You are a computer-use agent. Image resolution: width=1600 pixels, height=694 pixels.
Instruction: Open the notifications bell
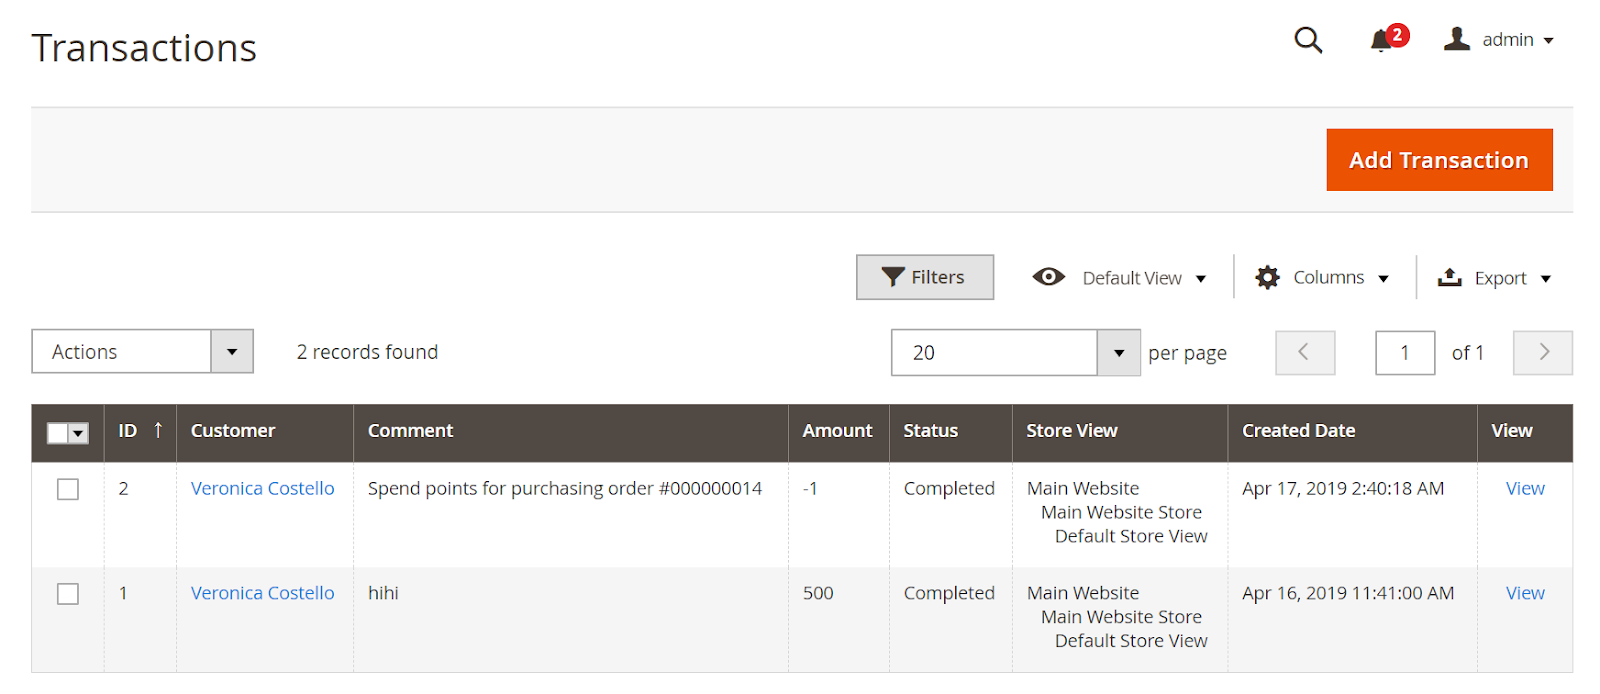(1382, 40)
